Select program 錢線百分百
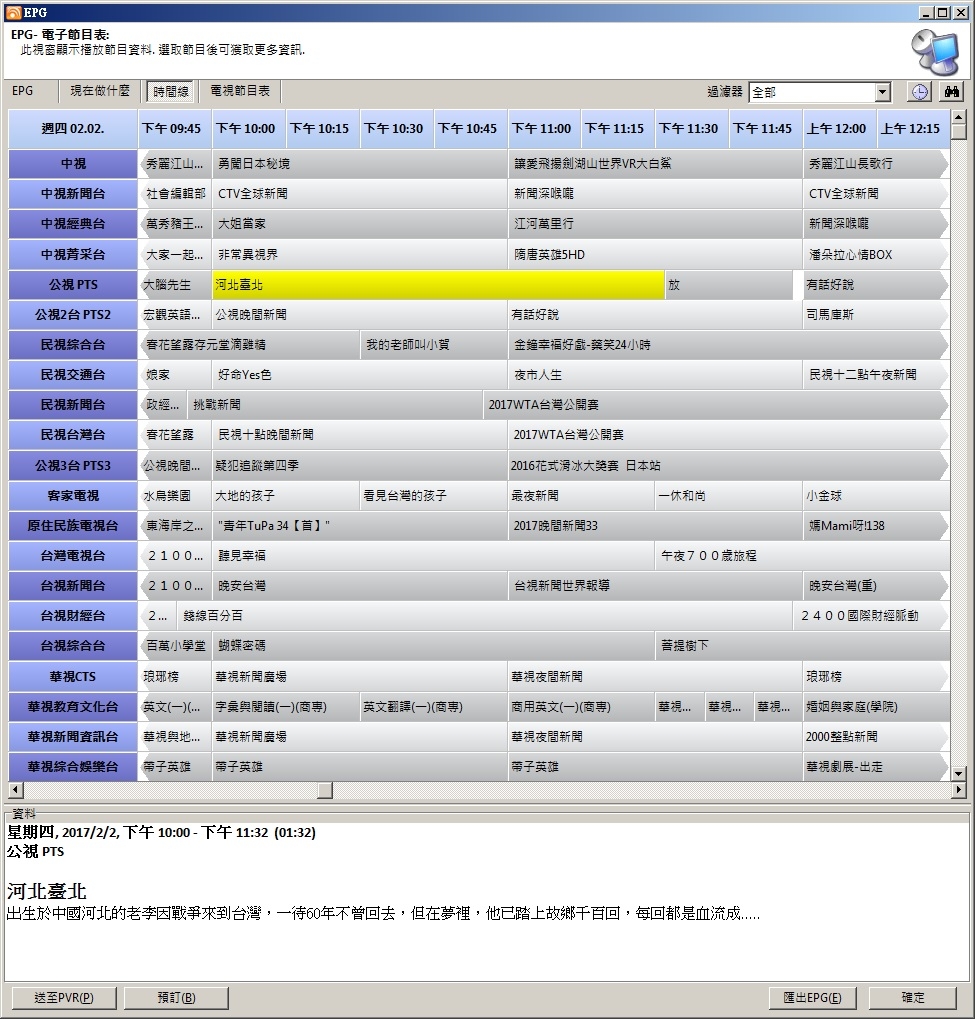The height and width of the screenshot is (1019, 975). pos(484,615)
